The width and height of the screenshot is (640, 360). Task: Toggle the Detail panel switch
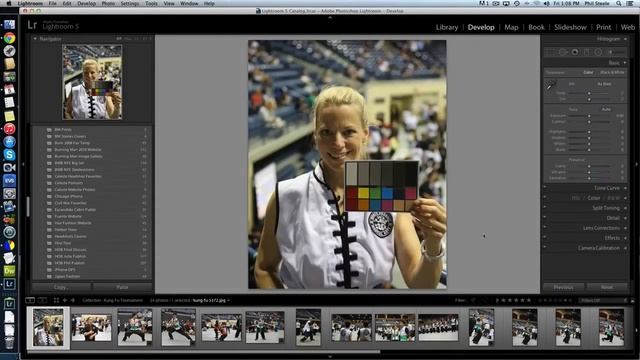point(545,218)
